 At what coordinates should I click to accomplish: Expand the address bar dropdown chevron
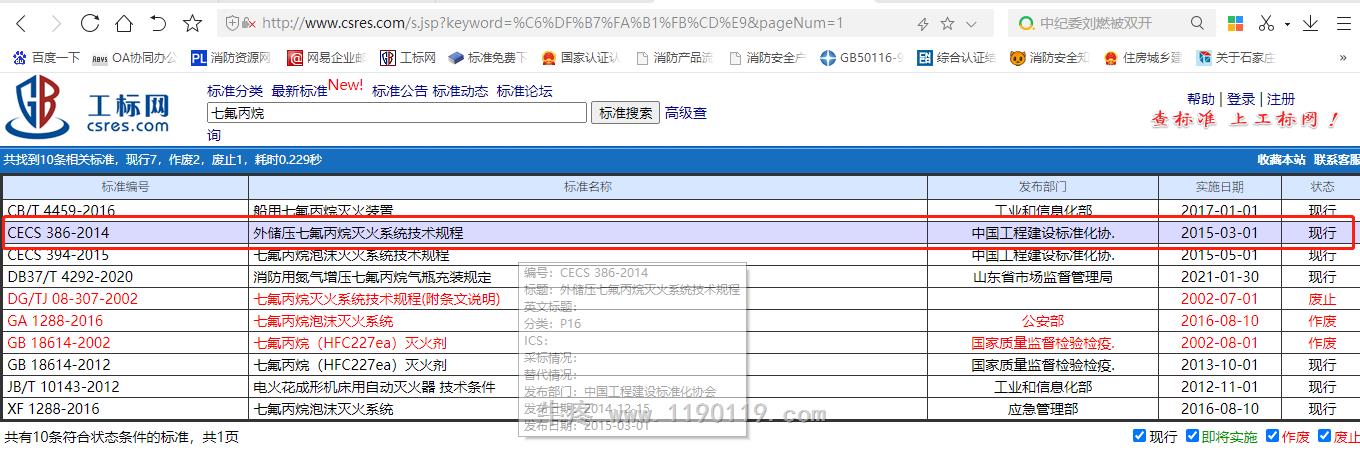point(972,23)
